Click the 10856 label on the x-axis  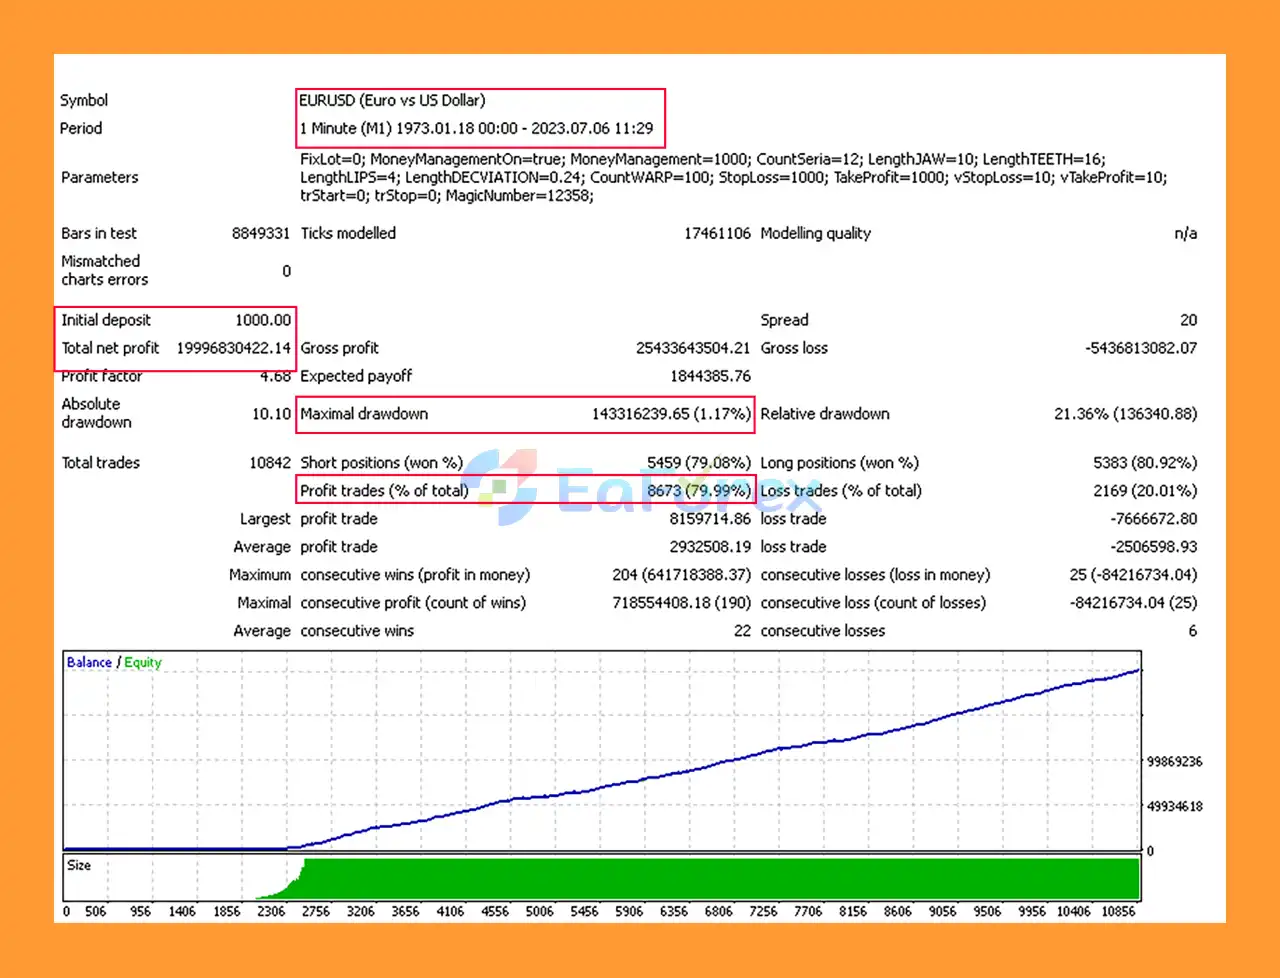click(1119, 911)
